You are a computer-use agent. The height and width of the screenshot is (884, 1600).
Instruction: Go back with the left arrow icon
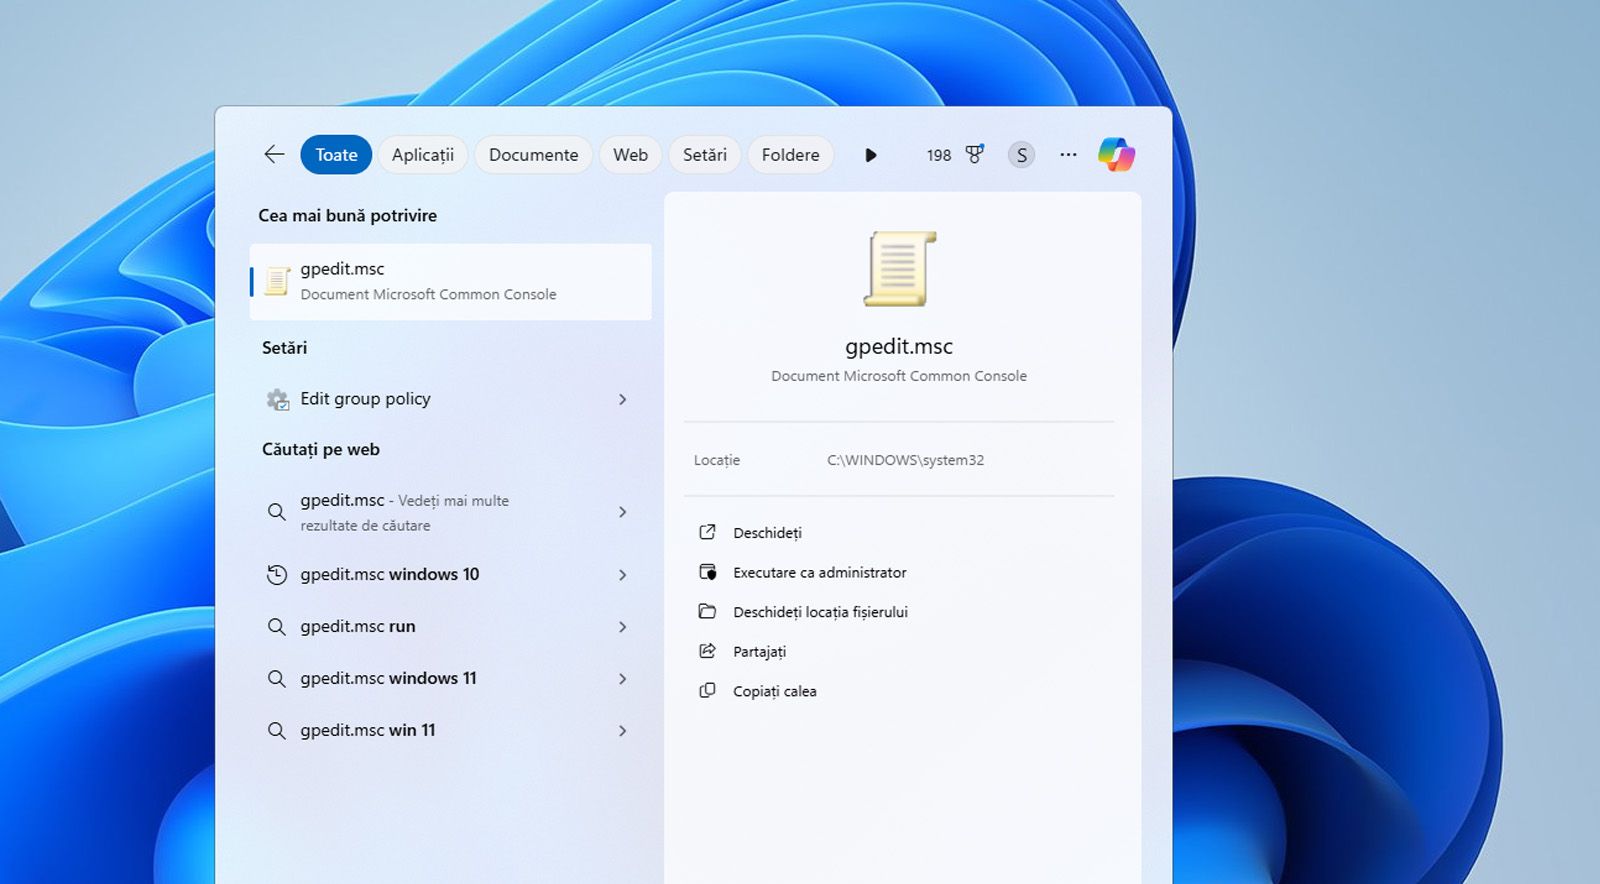(274, 154)
